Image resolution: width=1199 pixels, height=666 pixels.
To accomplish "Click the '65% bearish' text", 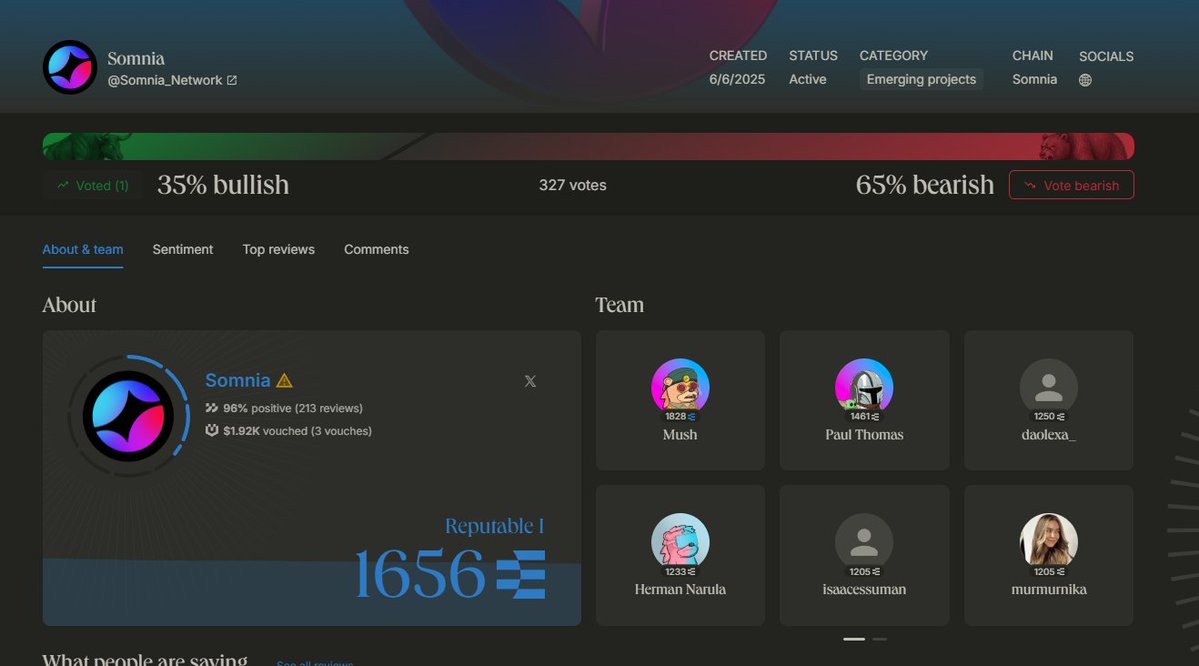I will point(924,185).
